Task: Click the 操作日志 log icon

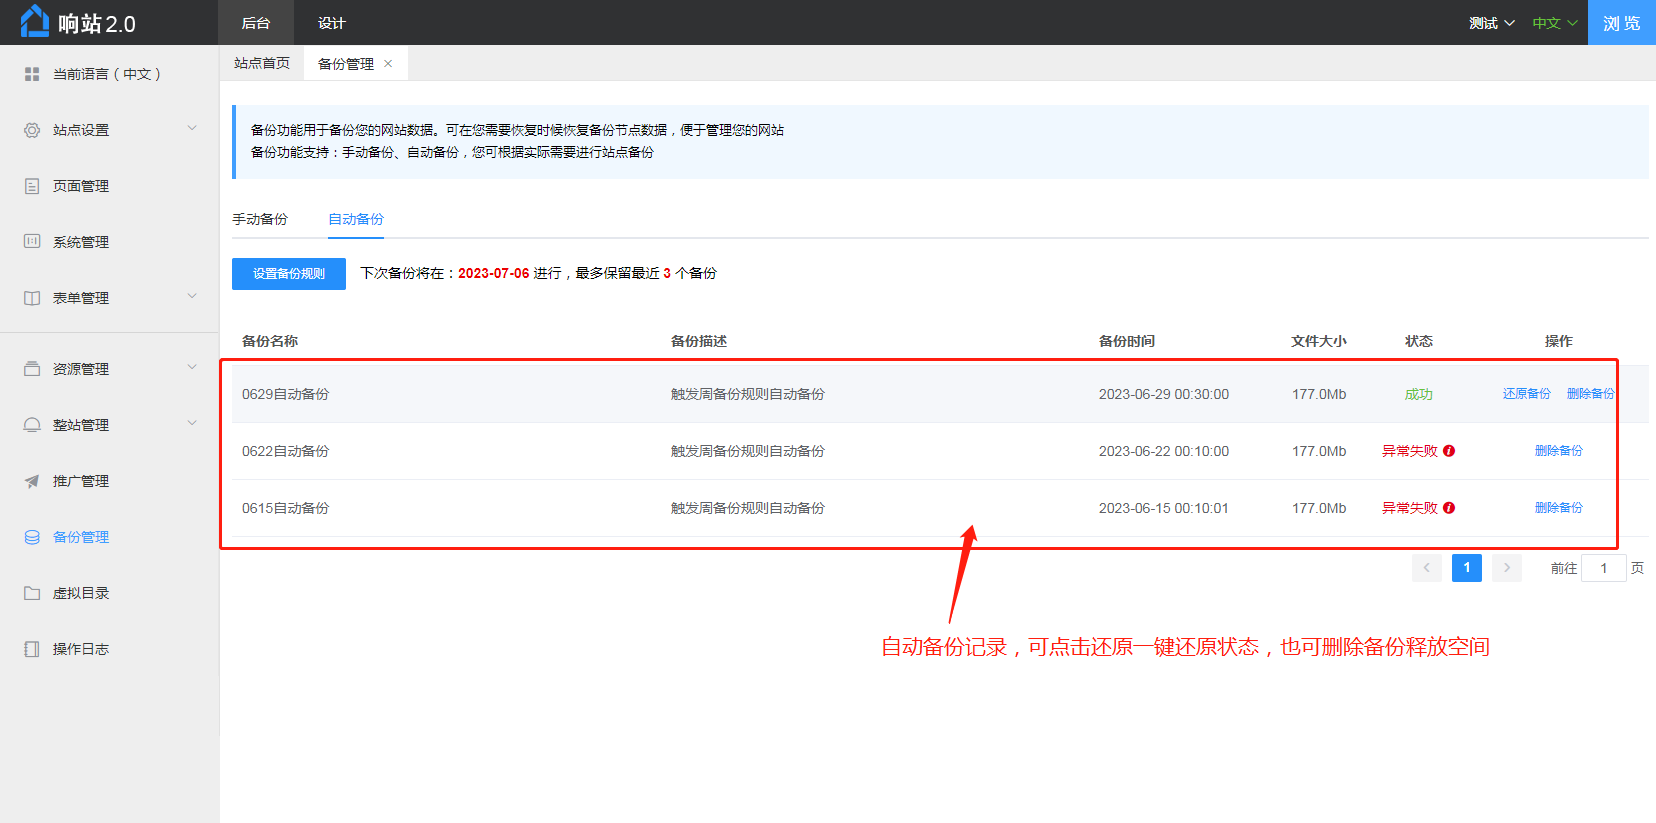Action: click(x=32, y=649)
